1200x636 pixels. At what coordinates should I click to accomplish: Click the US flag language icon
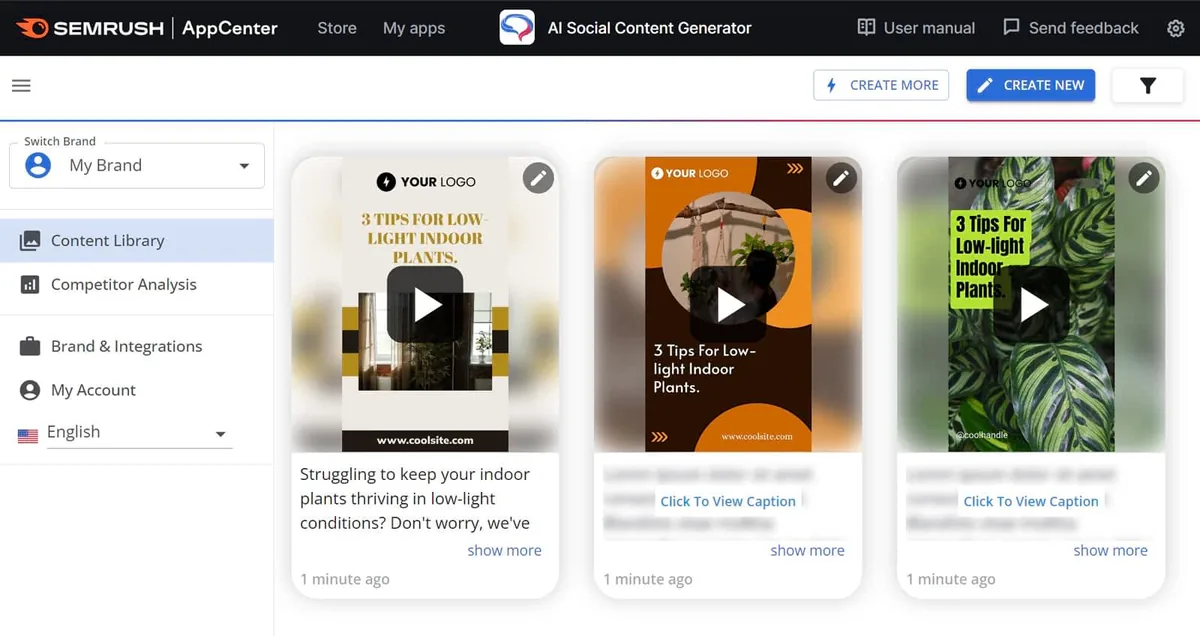point(28,435)
